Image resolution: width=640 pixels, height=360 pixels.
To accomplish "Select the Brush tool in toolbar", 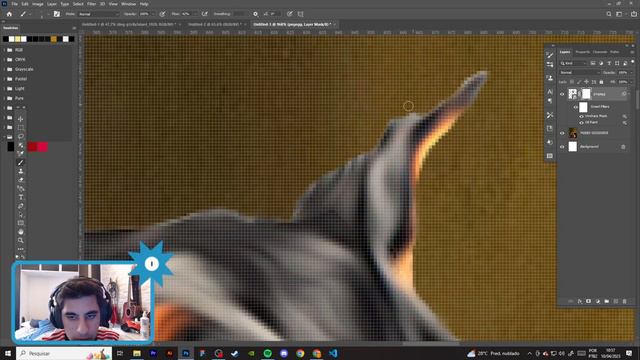I will (21, 162).
